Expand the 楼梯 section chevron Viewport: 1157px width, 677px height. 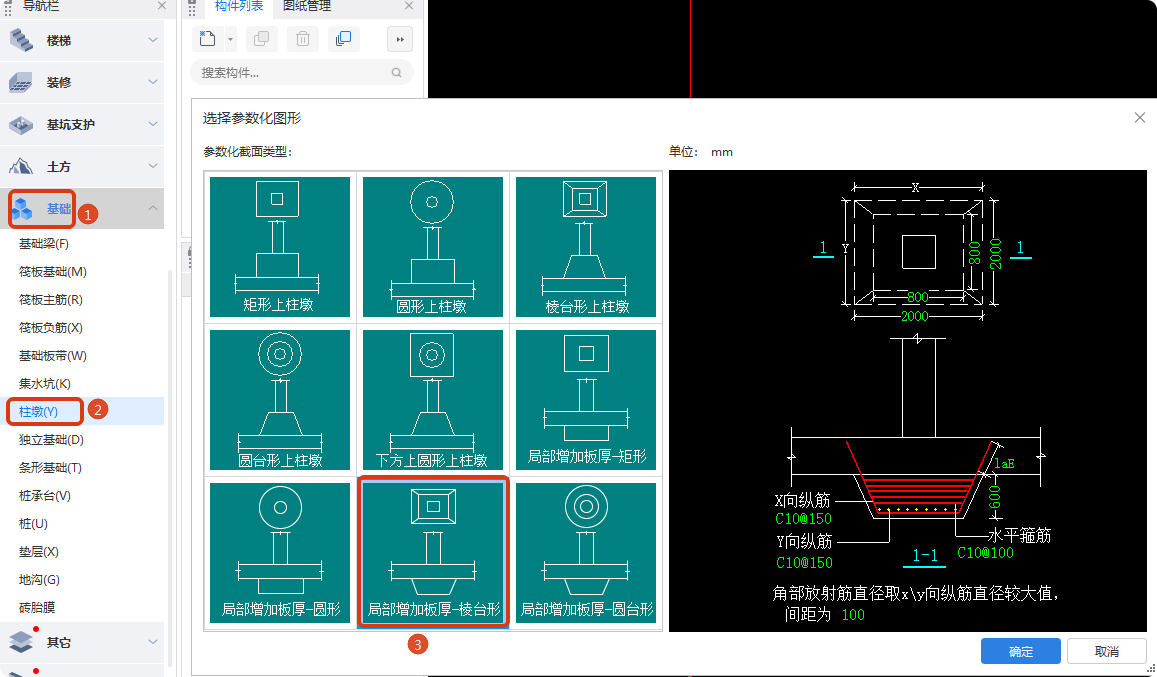click(153, 40)
